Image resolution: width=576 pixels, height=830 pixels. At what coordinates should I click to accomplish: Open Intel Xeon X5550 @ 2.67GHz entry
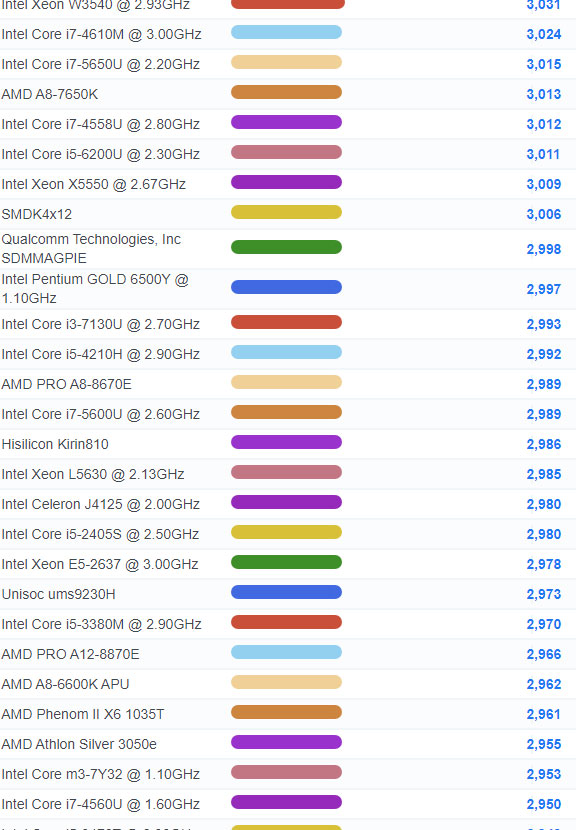[x=94, y=184]
